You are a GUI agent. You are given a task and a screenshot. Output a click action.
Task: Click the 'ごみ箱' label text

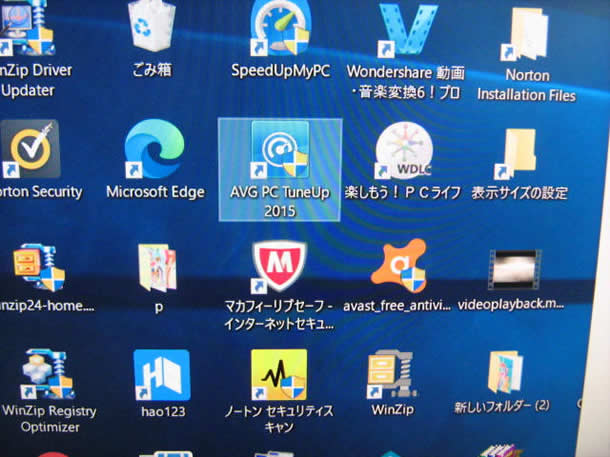coord(152,70)
